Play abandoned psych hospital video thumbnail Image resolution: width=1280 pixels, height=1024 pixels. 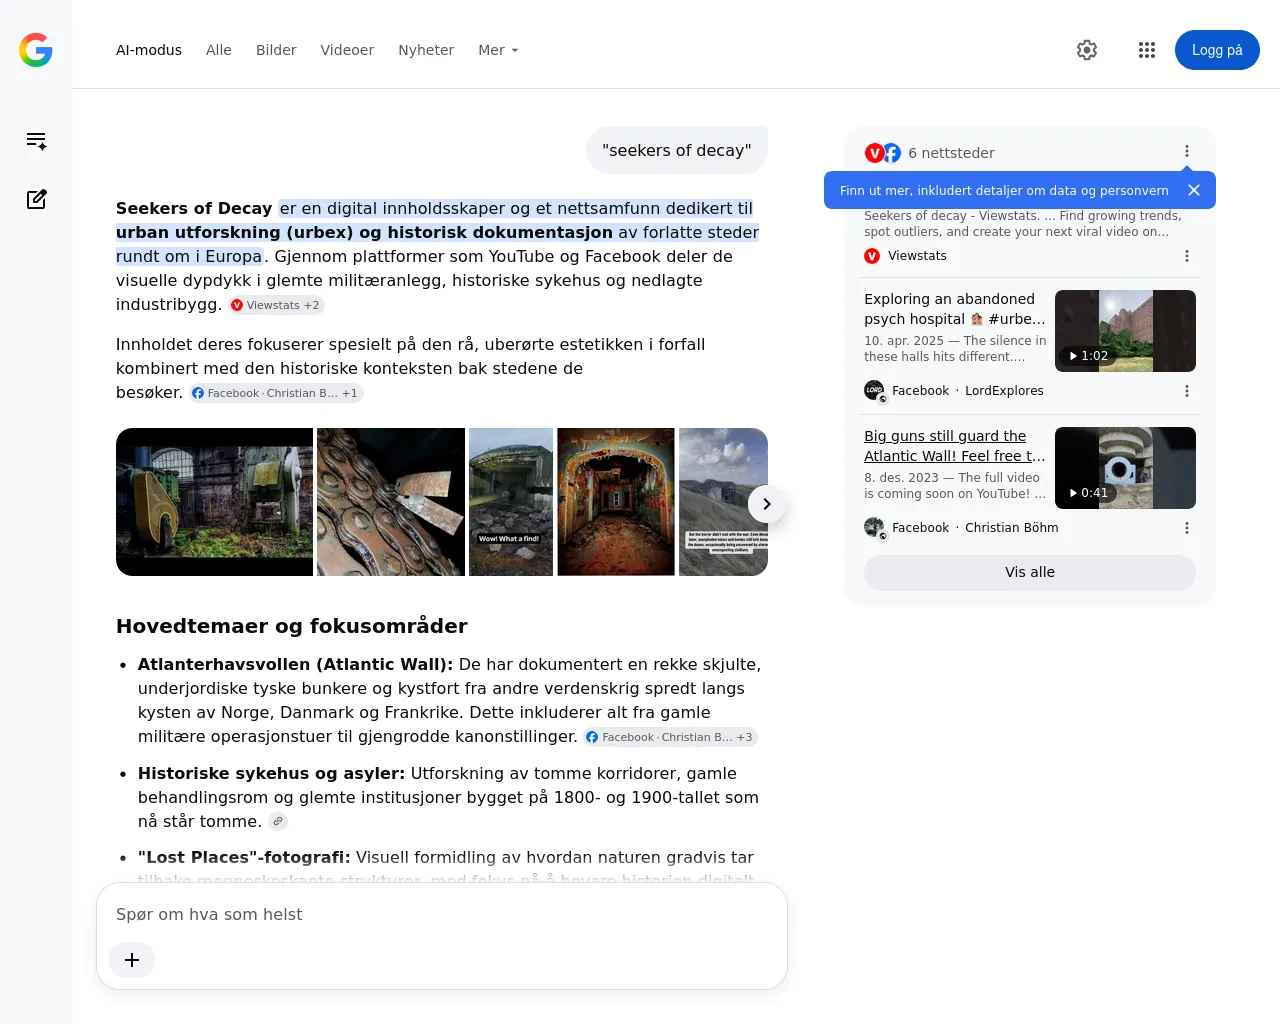click(1125, 331)
